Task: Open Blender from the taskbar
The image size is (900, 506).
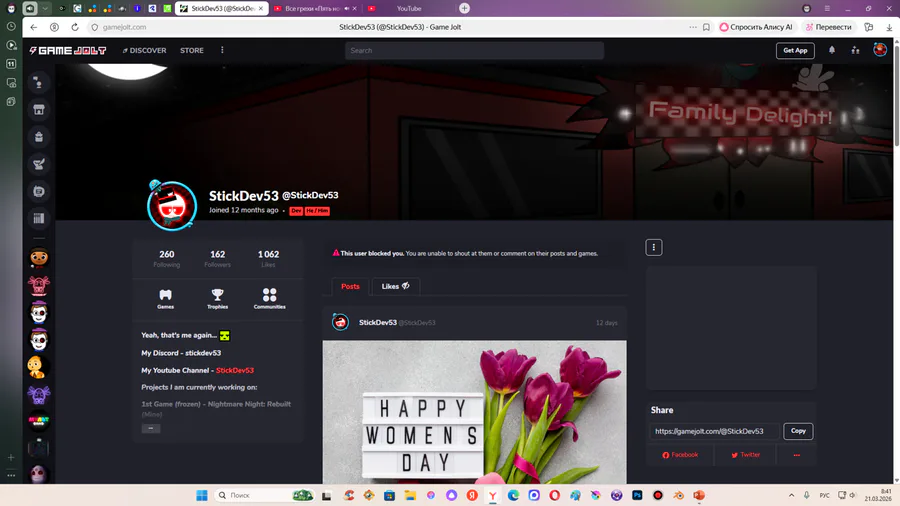Action: pos(678,495)
